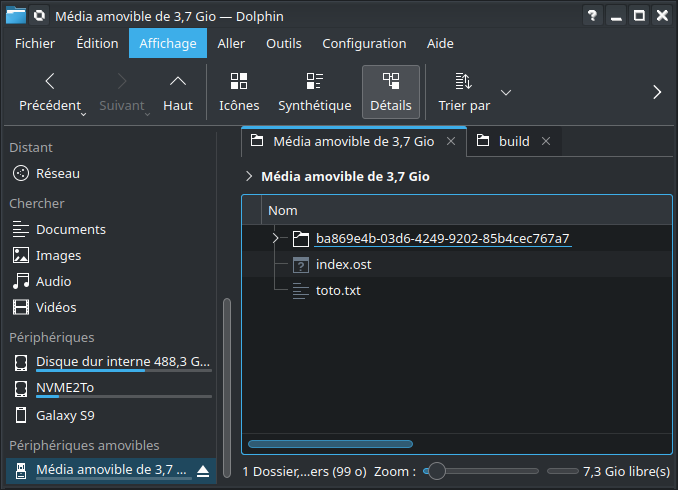Open the Affichage menu
The width and height of the screenshot is (678, 490).
(x=167, y=43)
